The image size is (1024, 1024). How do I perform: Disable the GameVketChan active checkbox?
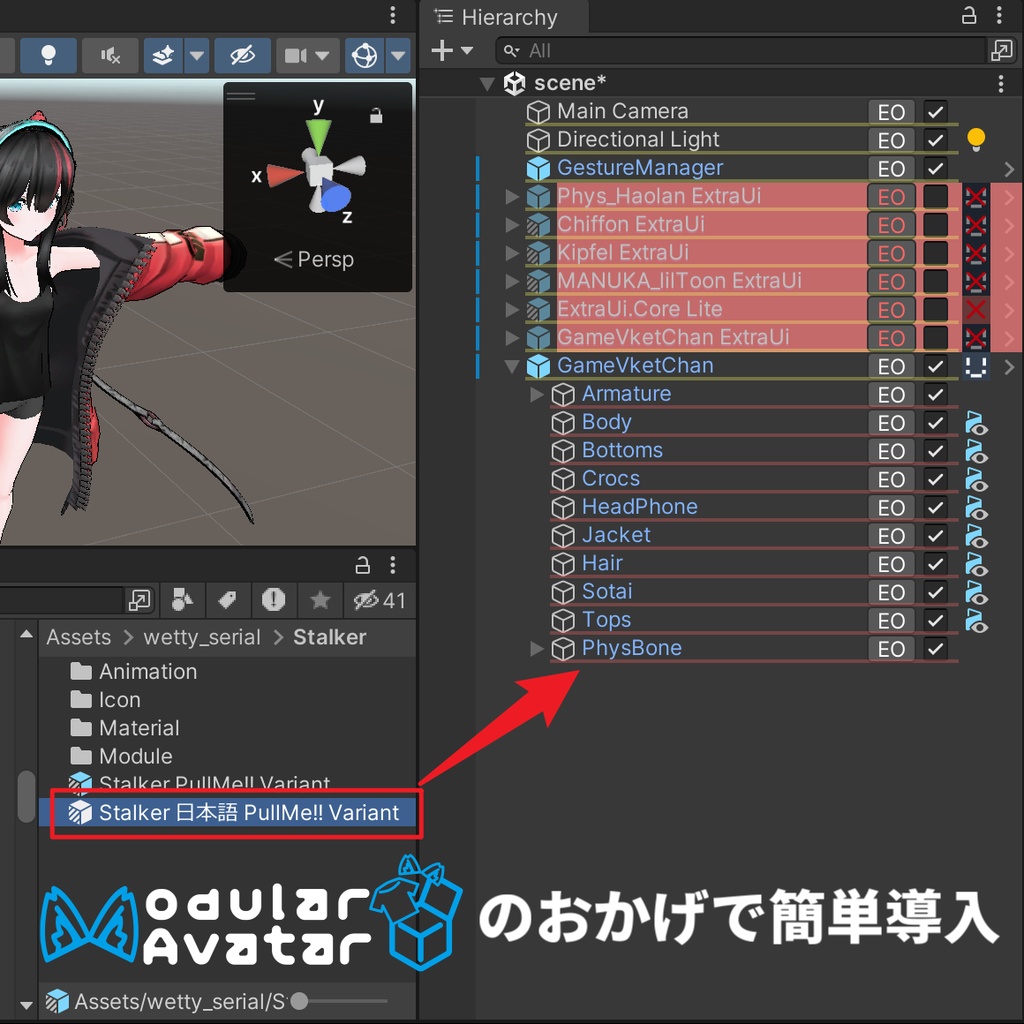[x=934, y=366]
